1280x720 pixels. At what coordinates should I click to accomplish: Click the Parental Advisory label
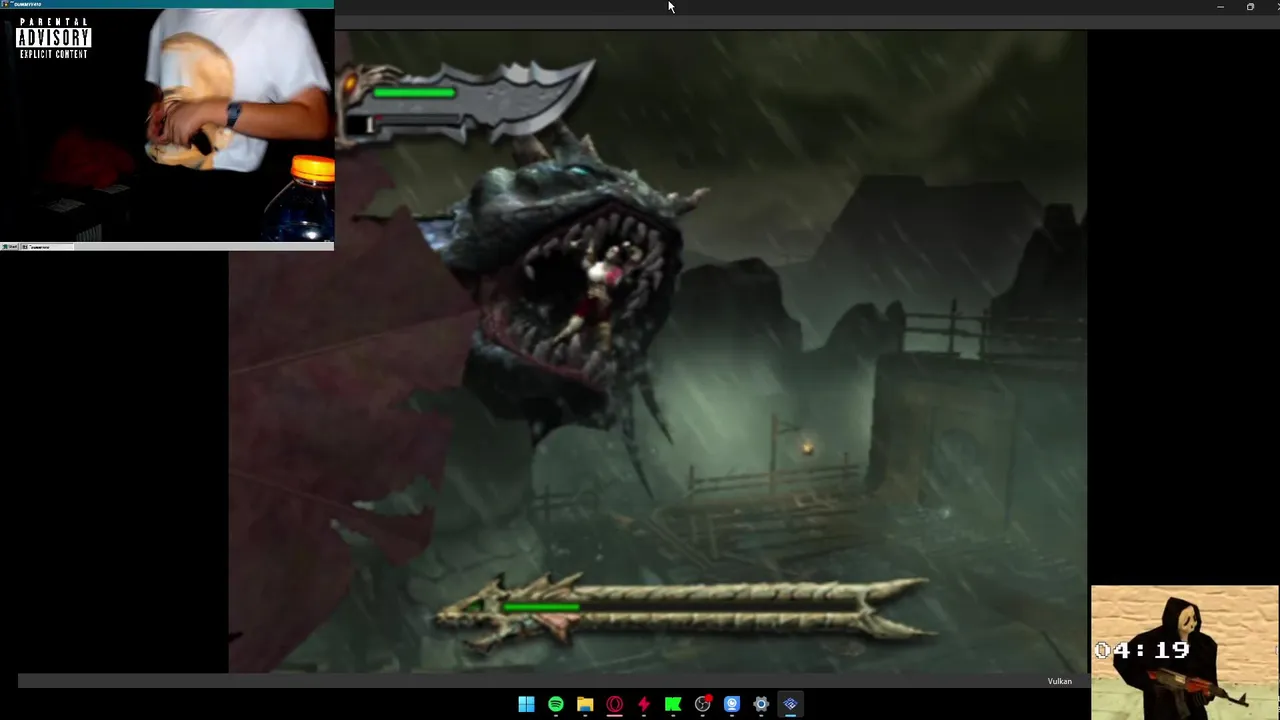coord(53,38)
